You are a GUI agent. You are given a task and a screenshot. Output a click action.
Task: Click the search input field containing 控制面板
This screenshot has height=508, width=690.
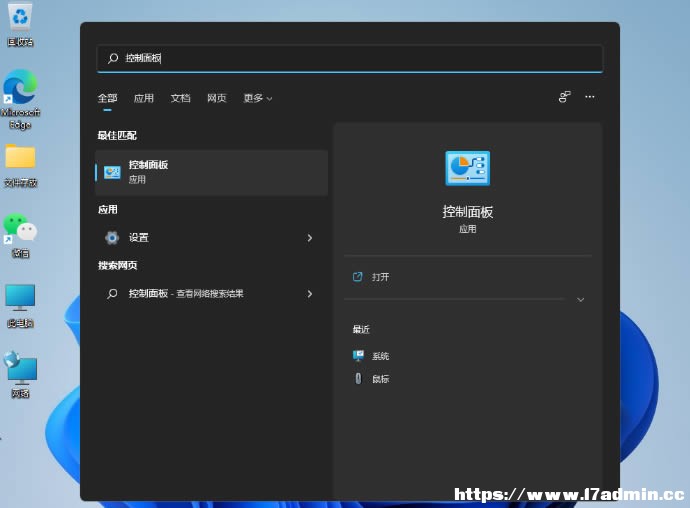coord(350,58)
